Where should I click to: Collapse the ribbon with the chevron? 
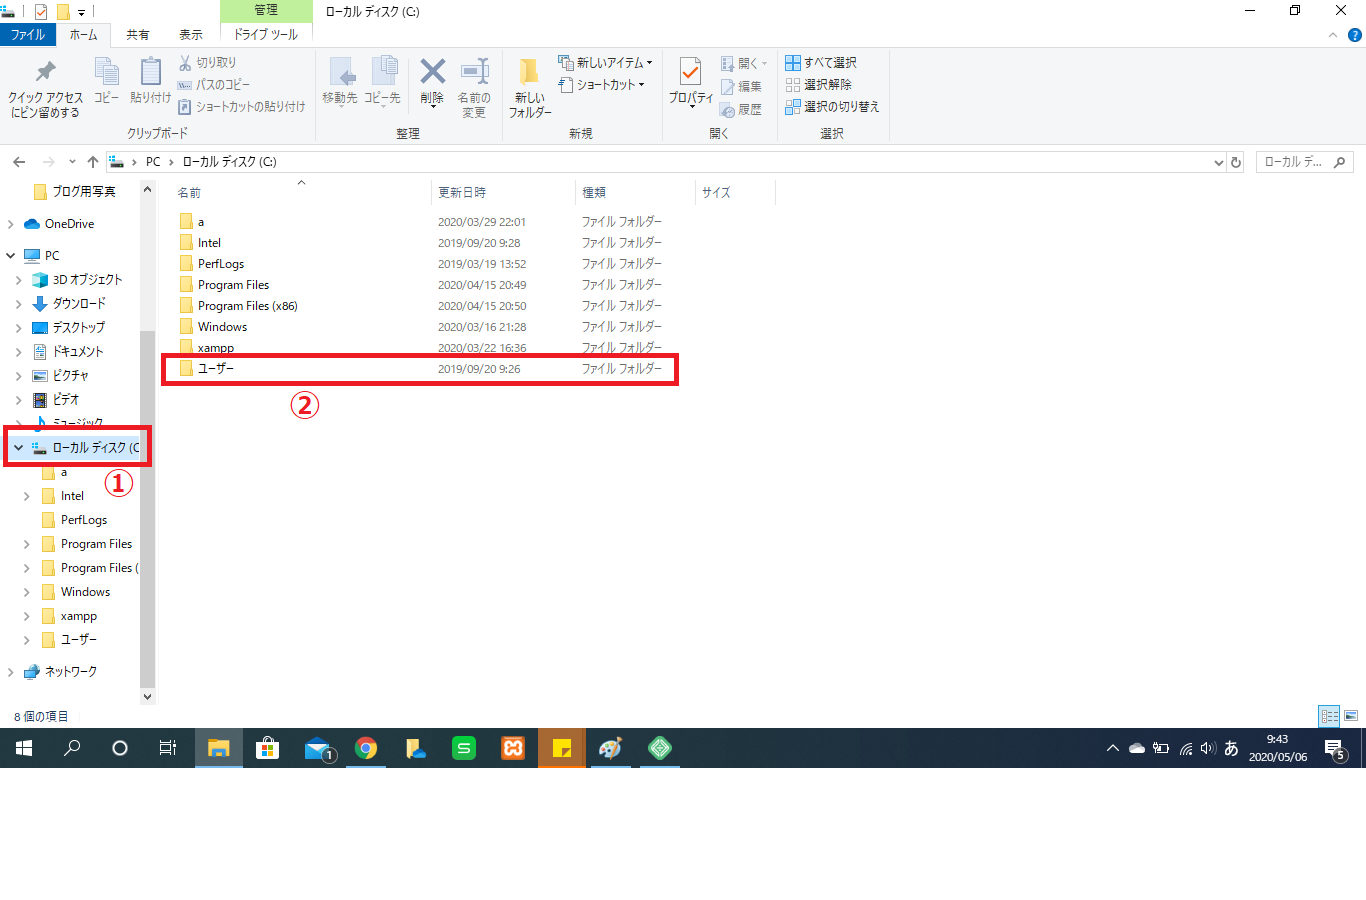click(1333, 35)
